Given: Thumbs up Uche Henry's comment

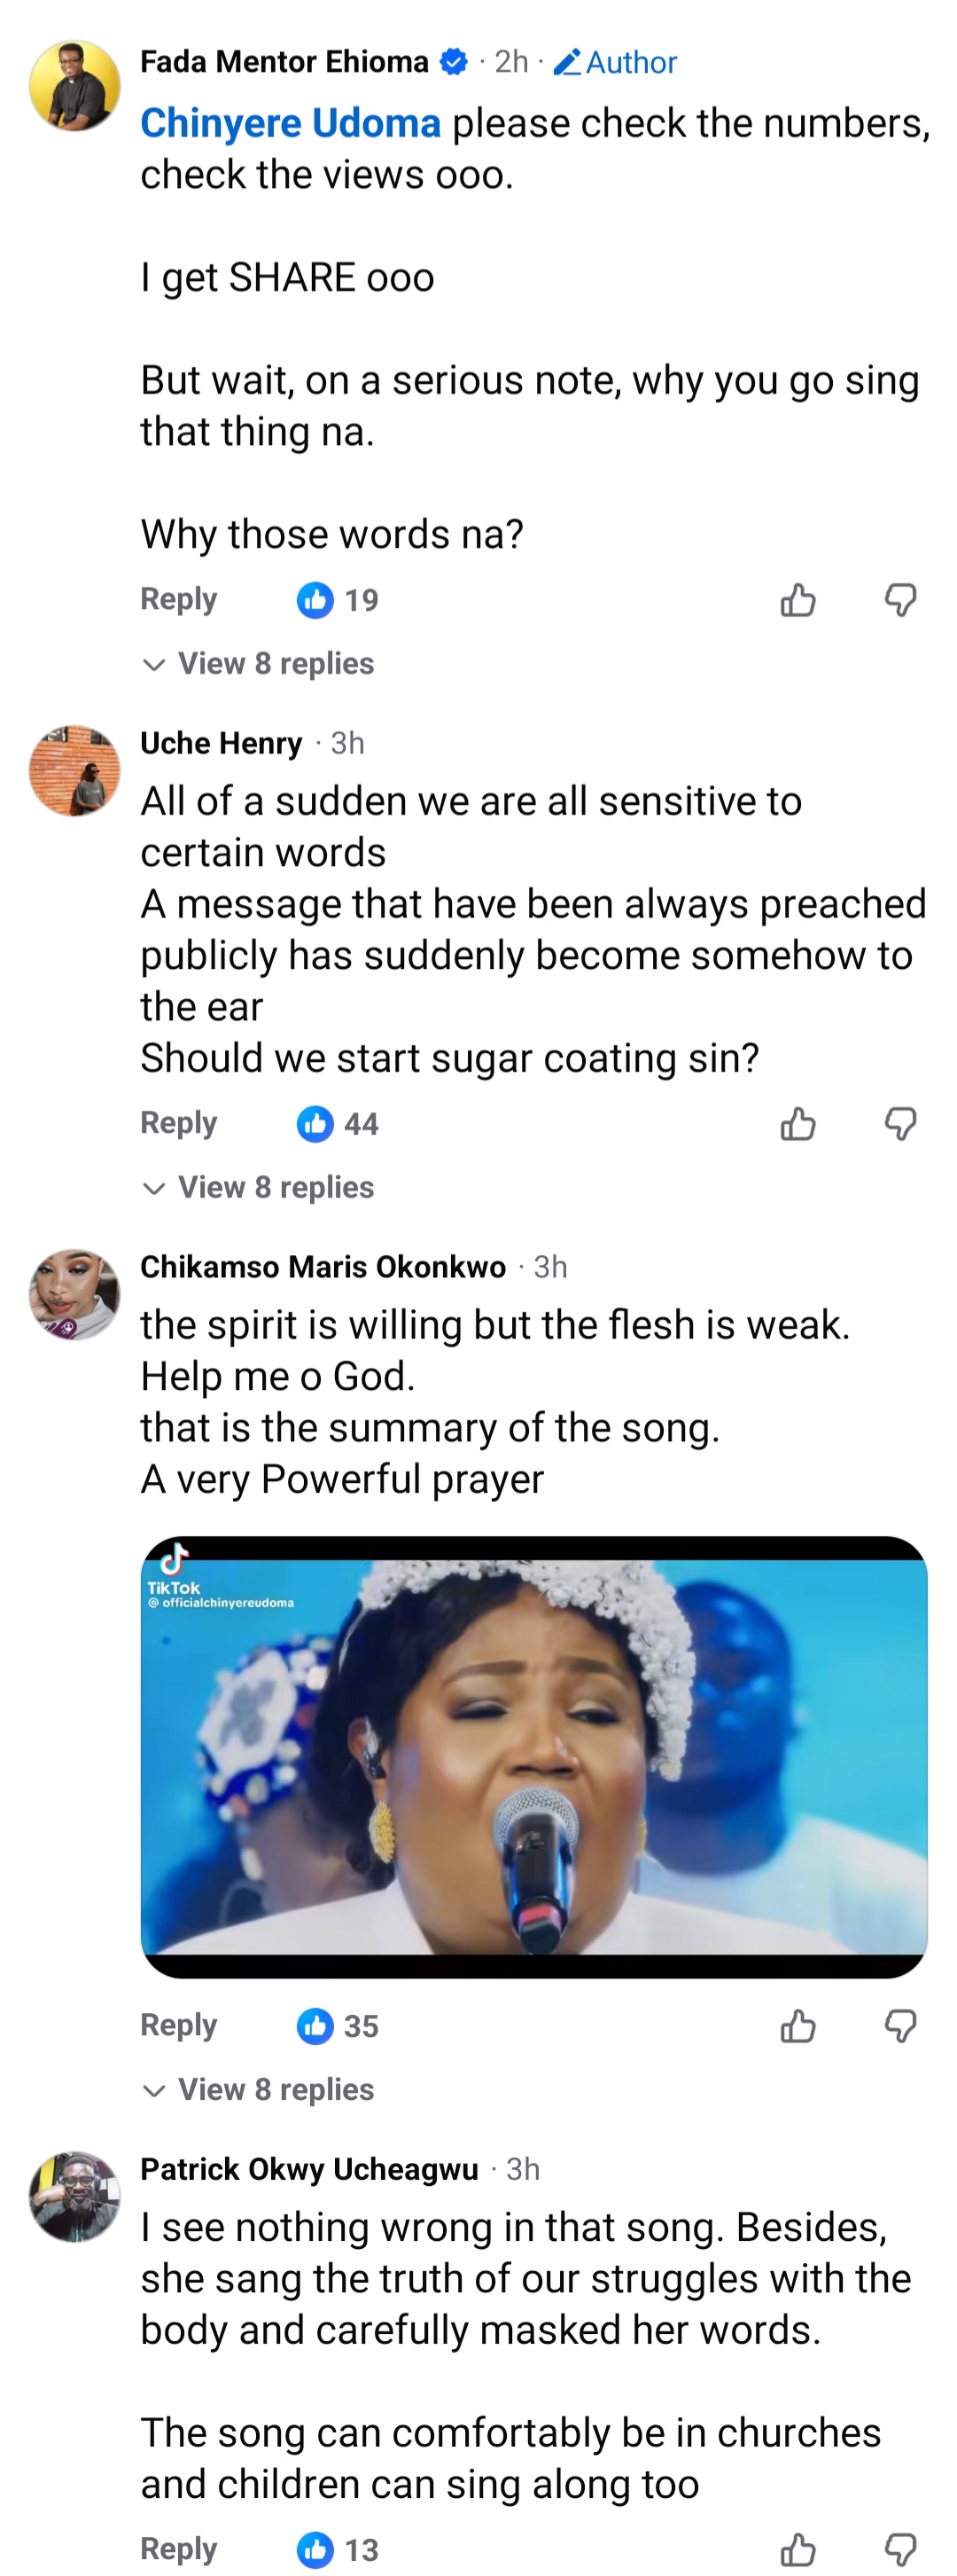Looking at the screenshot, I should [x=797, y=1124].
